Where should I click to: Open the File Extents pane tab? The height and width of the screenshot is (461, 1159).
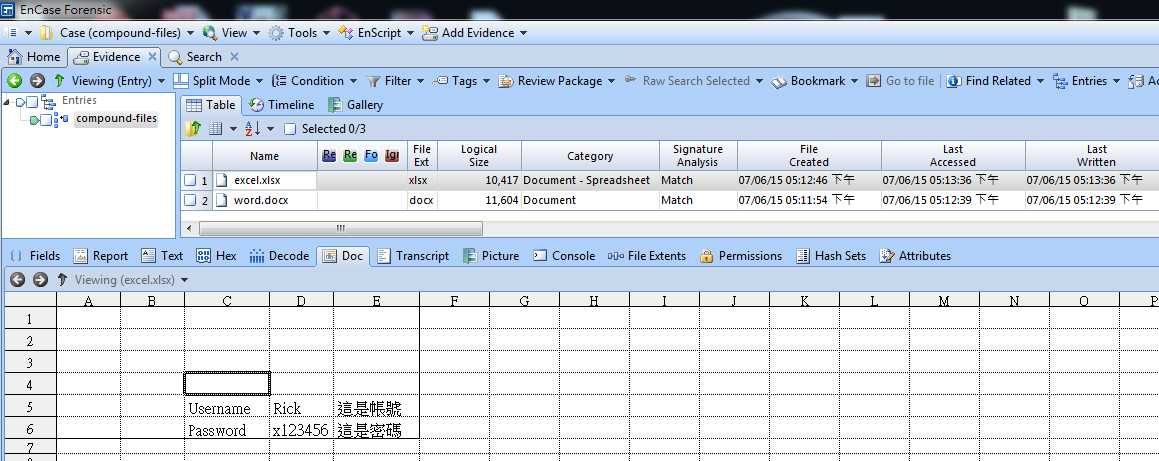tap(647, 256)
